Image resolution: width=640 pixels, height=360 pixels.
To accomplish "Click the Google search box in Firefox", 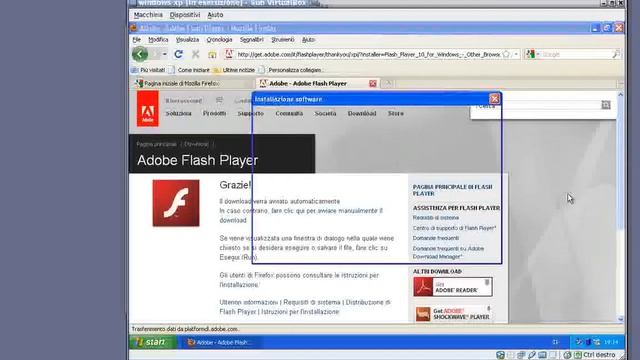I will coord(576,54).
